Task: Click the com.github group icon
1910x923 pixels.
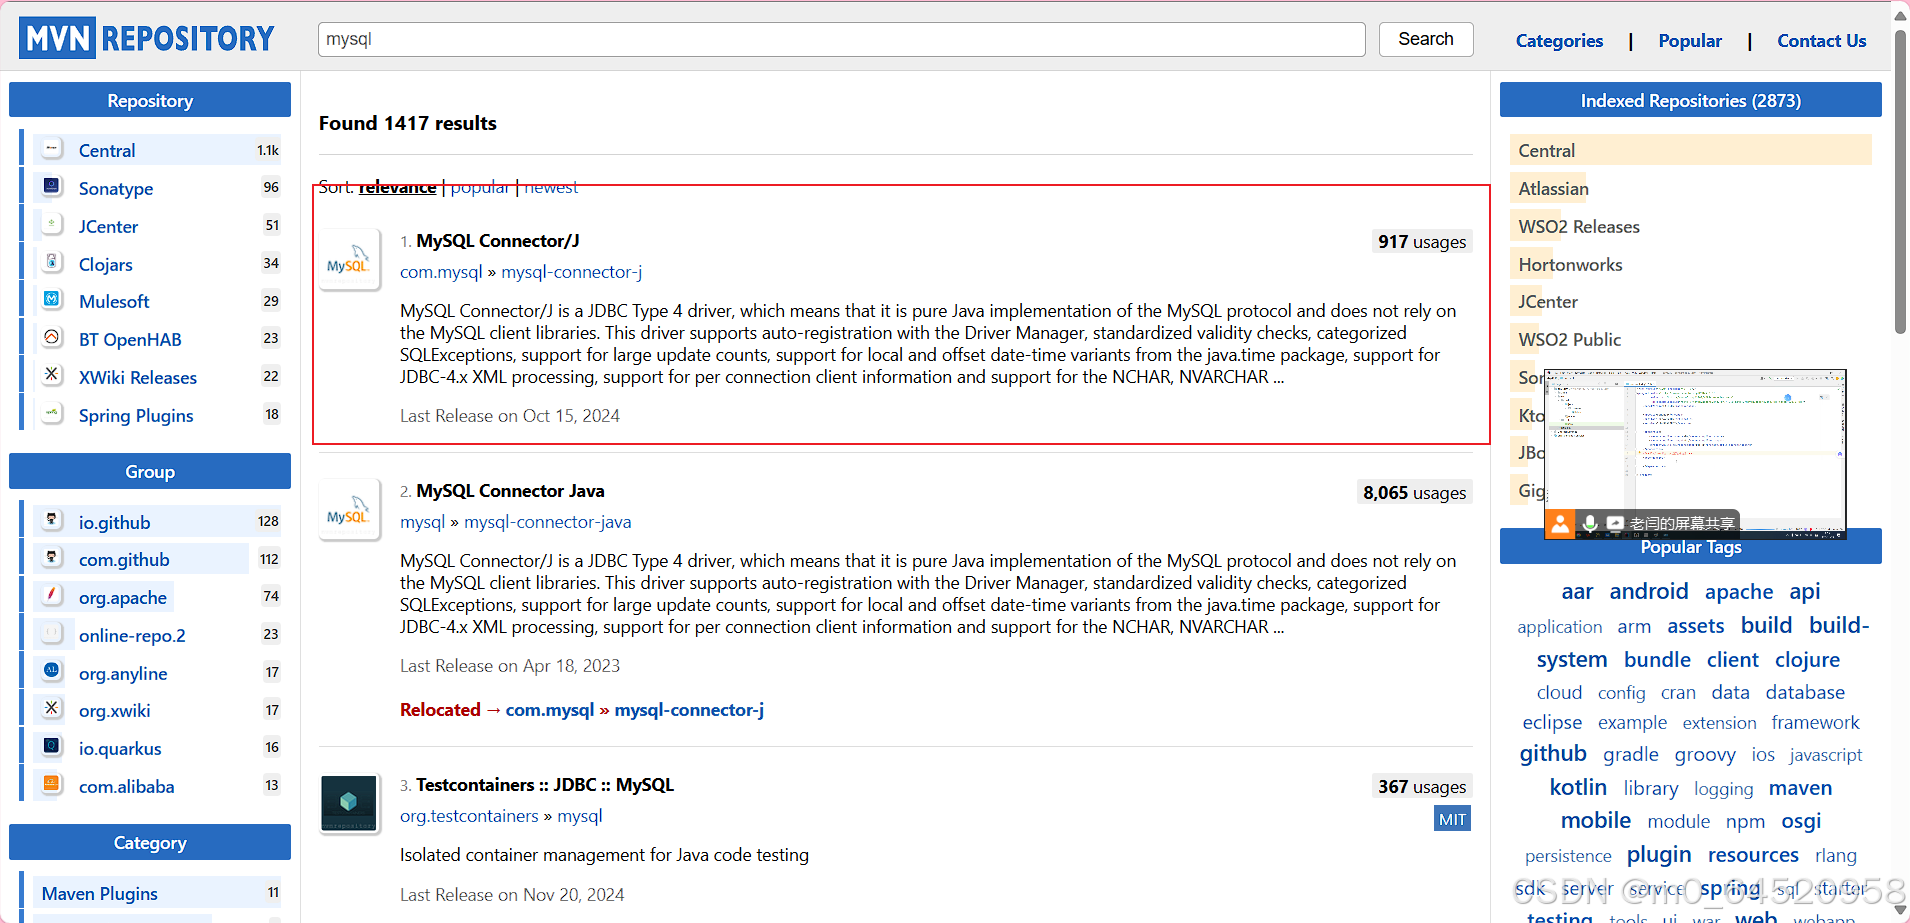Action: coord(52,558)
